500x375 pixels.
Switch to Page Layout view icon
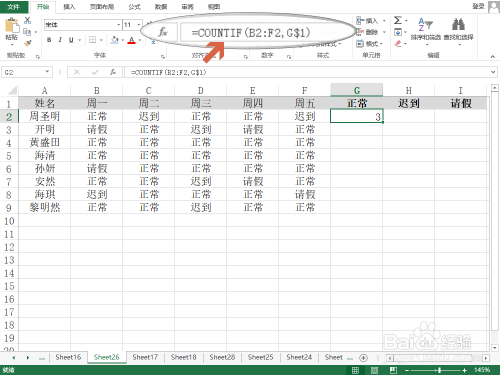click(374, 370)
